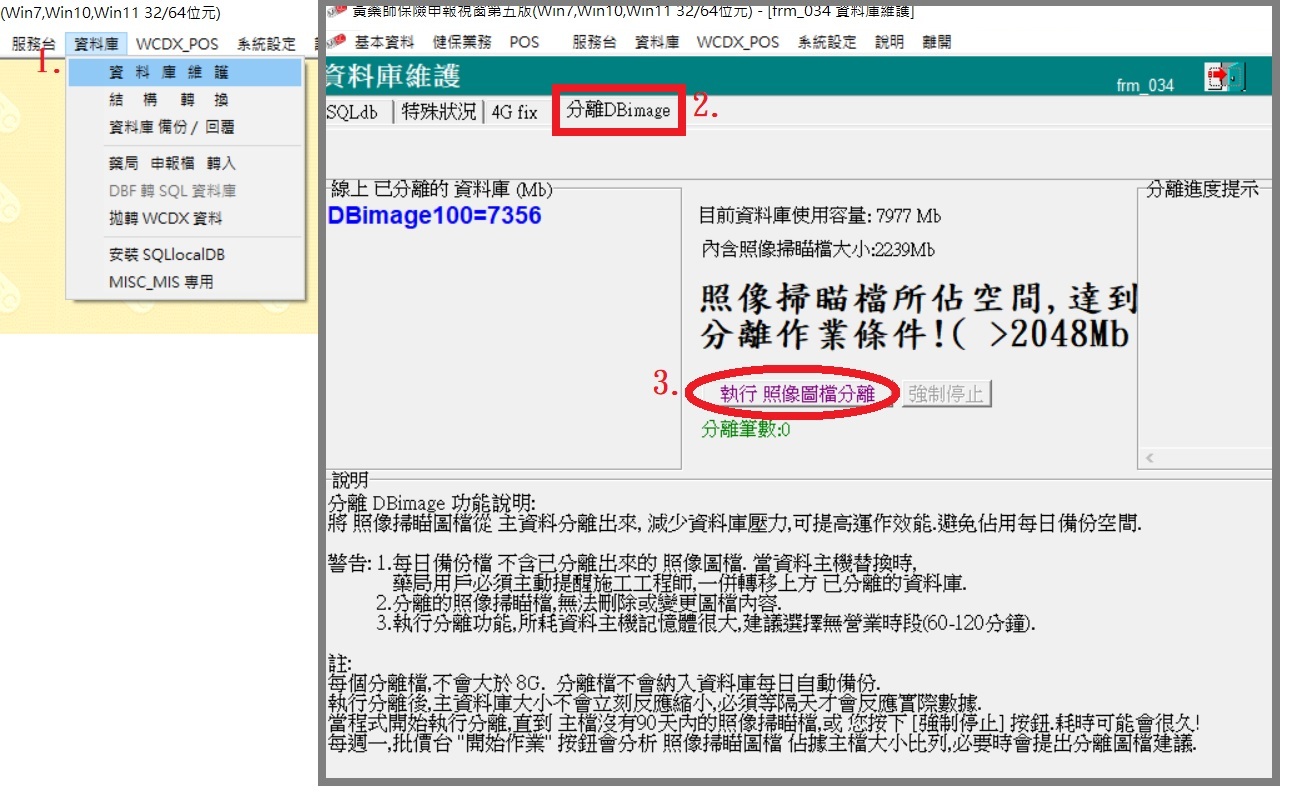The image size is (1295, 801).
Task: Open 資料庫 menu in frm_034 window
Action: click(x=657, y=42)
